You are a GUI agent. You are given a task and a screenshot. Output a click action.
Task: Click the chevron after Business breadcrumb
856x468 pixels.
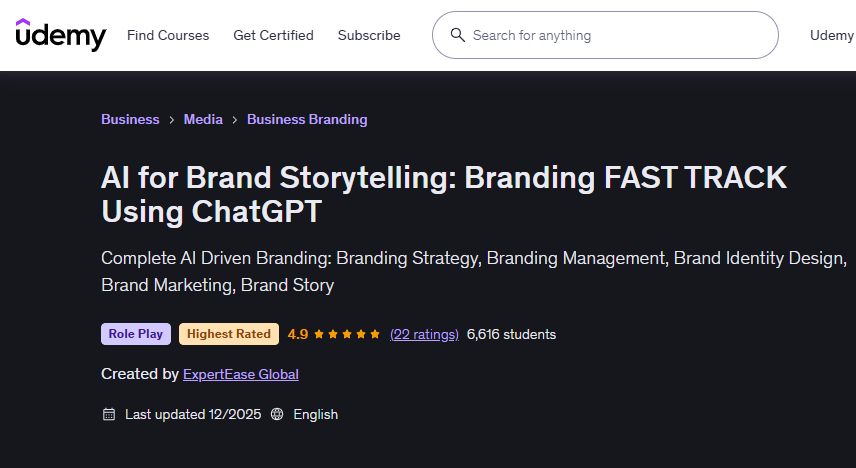(x=172, y=120)
